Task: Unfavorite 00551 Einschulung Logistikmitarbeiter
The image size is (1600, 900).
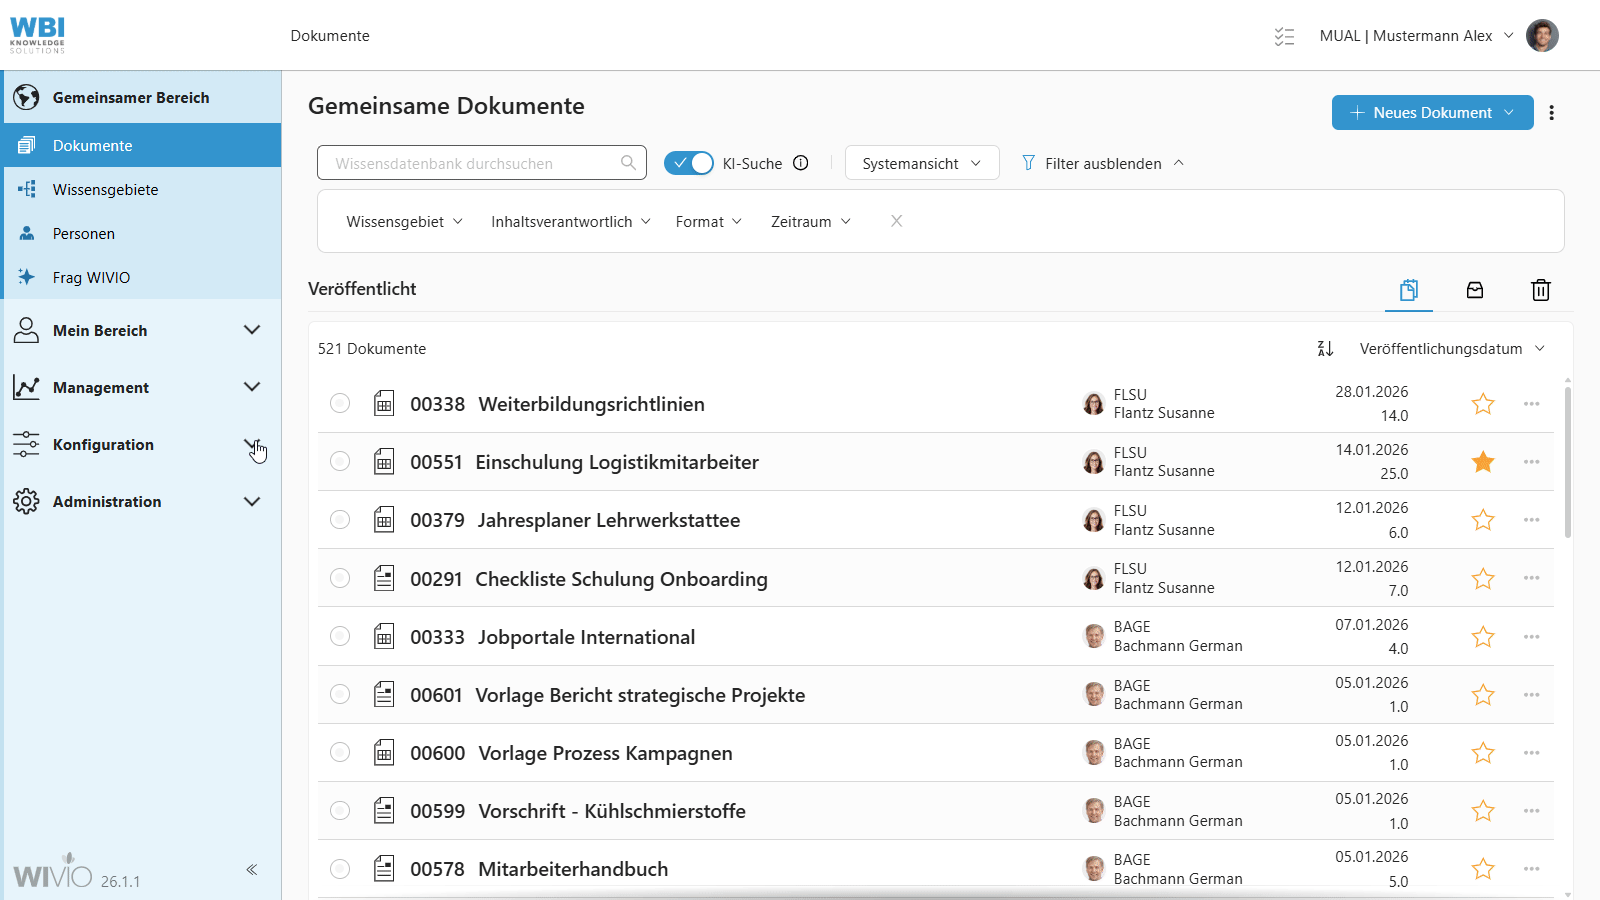Action: [1483, 462]
